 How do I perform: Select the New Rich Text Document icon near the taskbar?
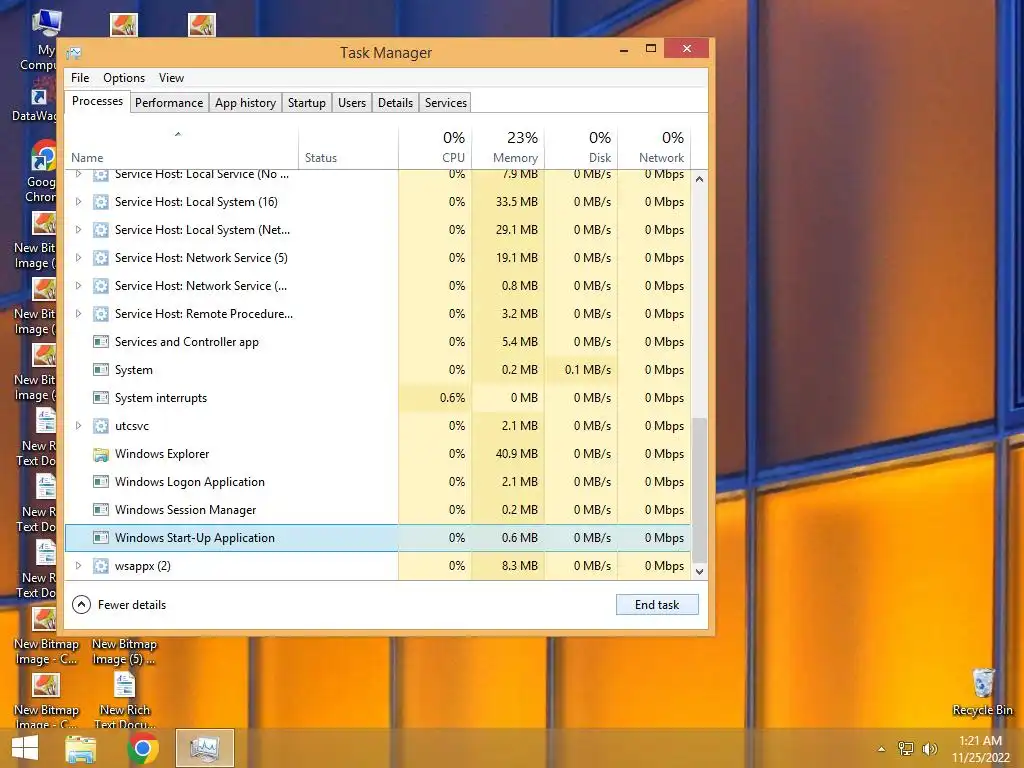point(125,700)
